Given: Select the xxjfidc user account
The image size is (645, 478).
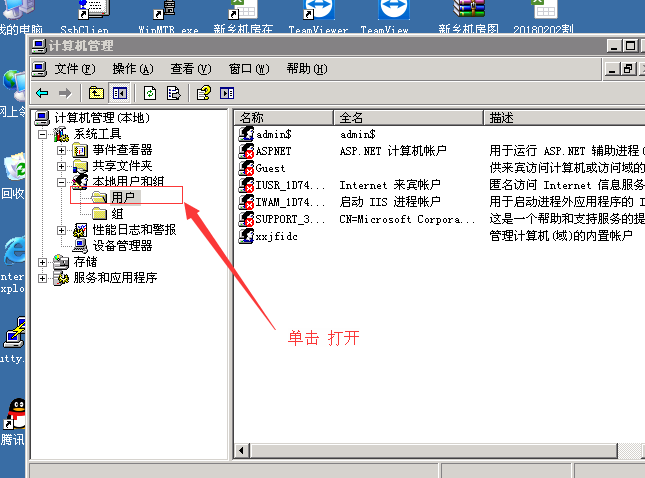Looking at the screenshot, I should [277, 236].
